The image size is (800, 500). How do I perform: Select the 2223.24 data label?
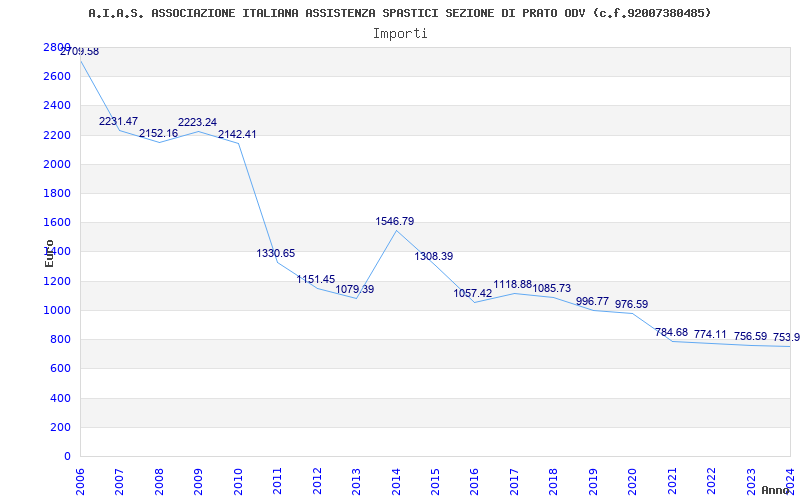(x=197, y=122)
